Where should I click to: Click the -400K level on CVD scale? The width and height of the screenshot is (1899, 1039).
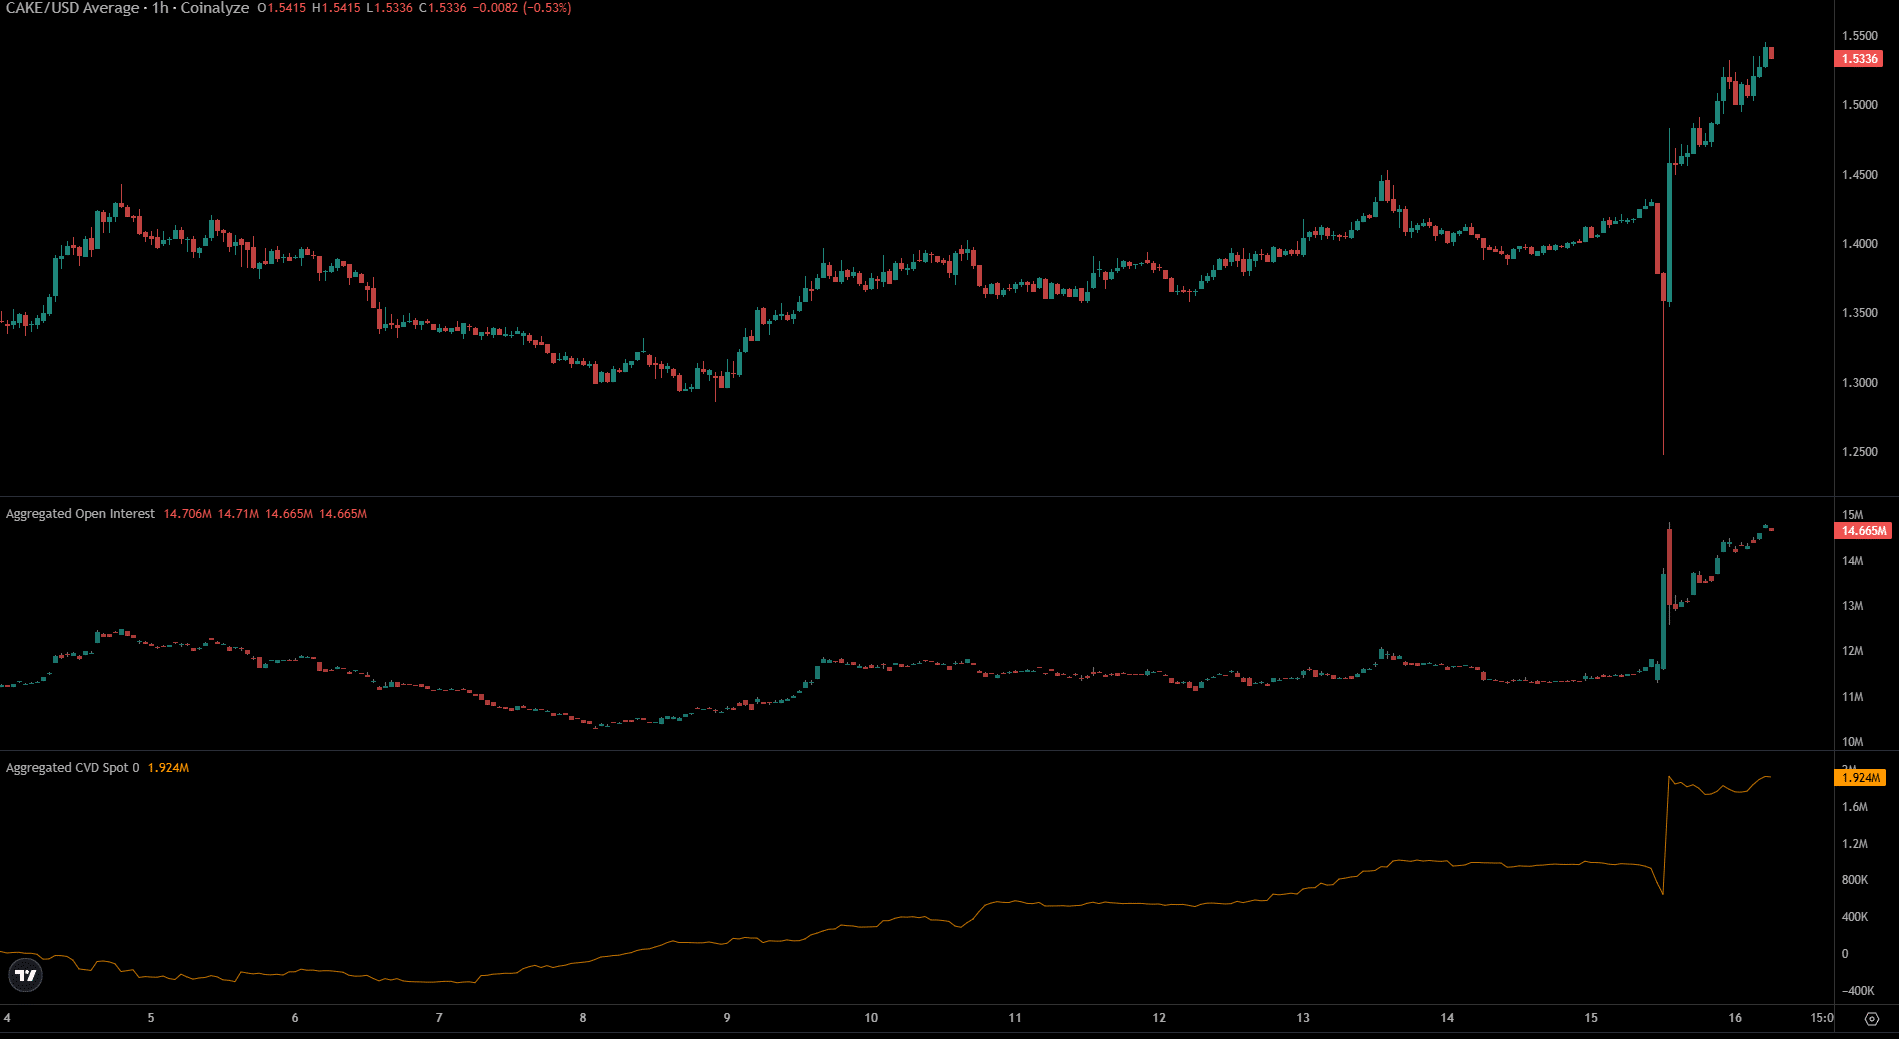click(1856, 991)
